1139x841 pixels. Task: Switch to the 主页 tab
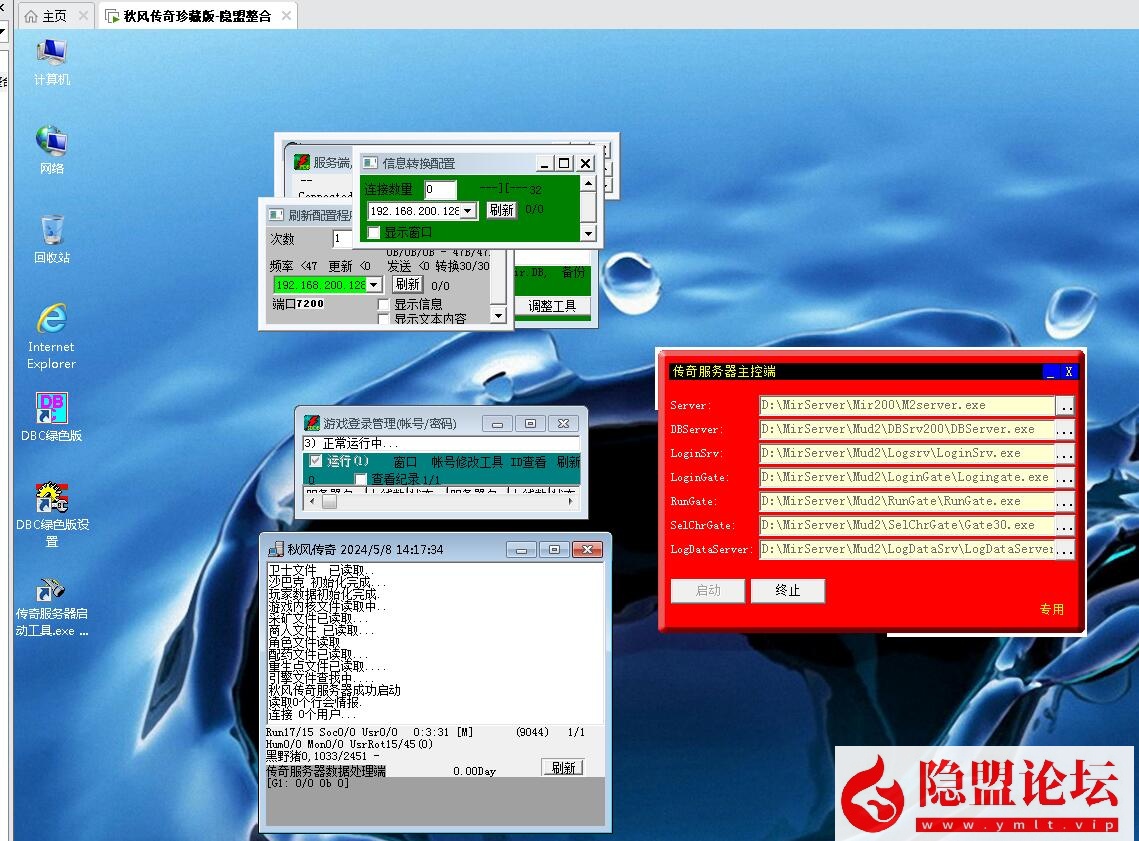(54, 16)
